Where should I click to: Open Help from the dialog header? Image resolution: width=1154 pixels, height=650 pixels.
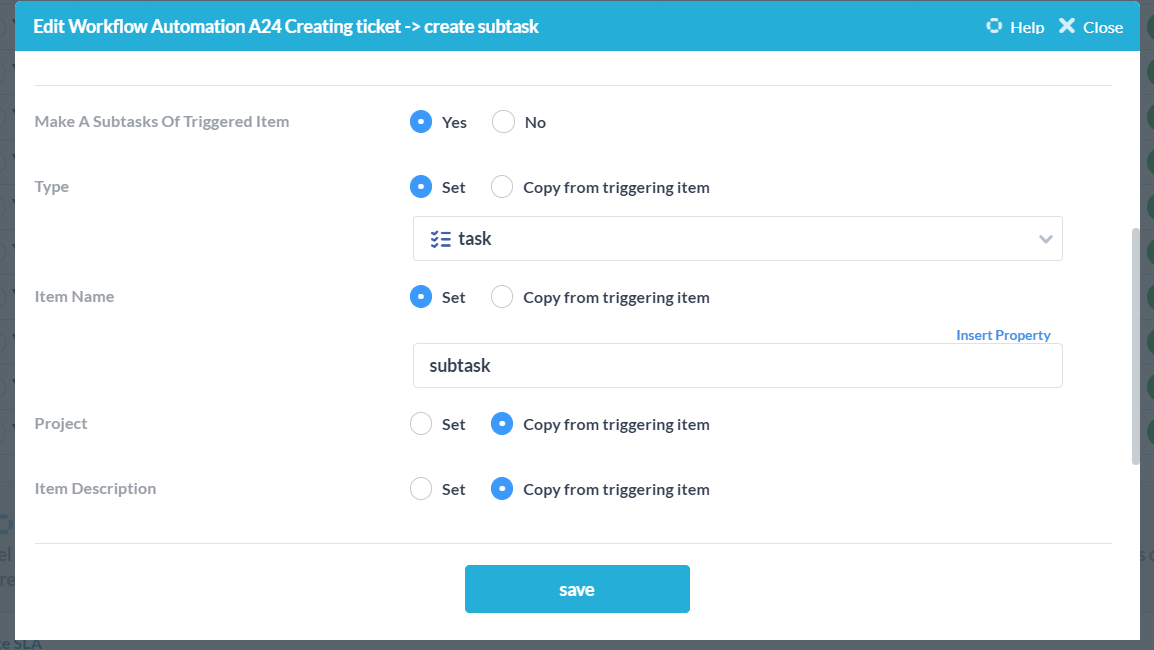click(1015, 26)
